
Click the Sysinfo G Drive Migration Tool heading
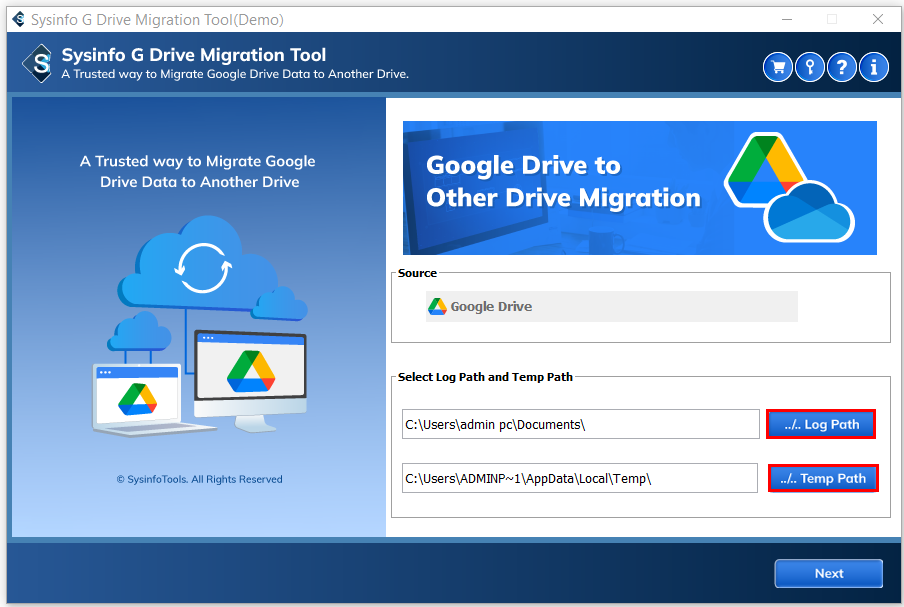click(194, 55)
